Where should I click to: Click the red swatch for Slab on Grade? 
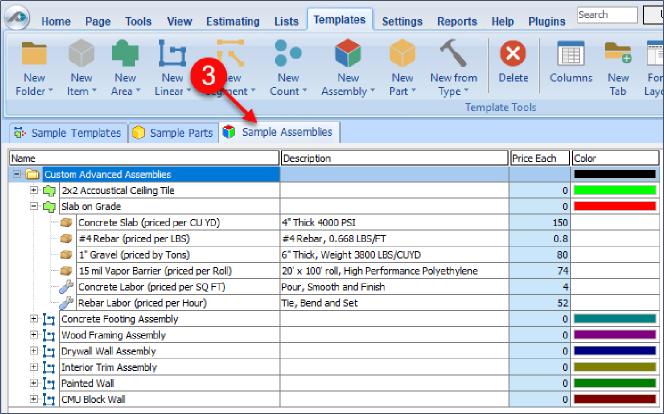[x=614, y=206]
